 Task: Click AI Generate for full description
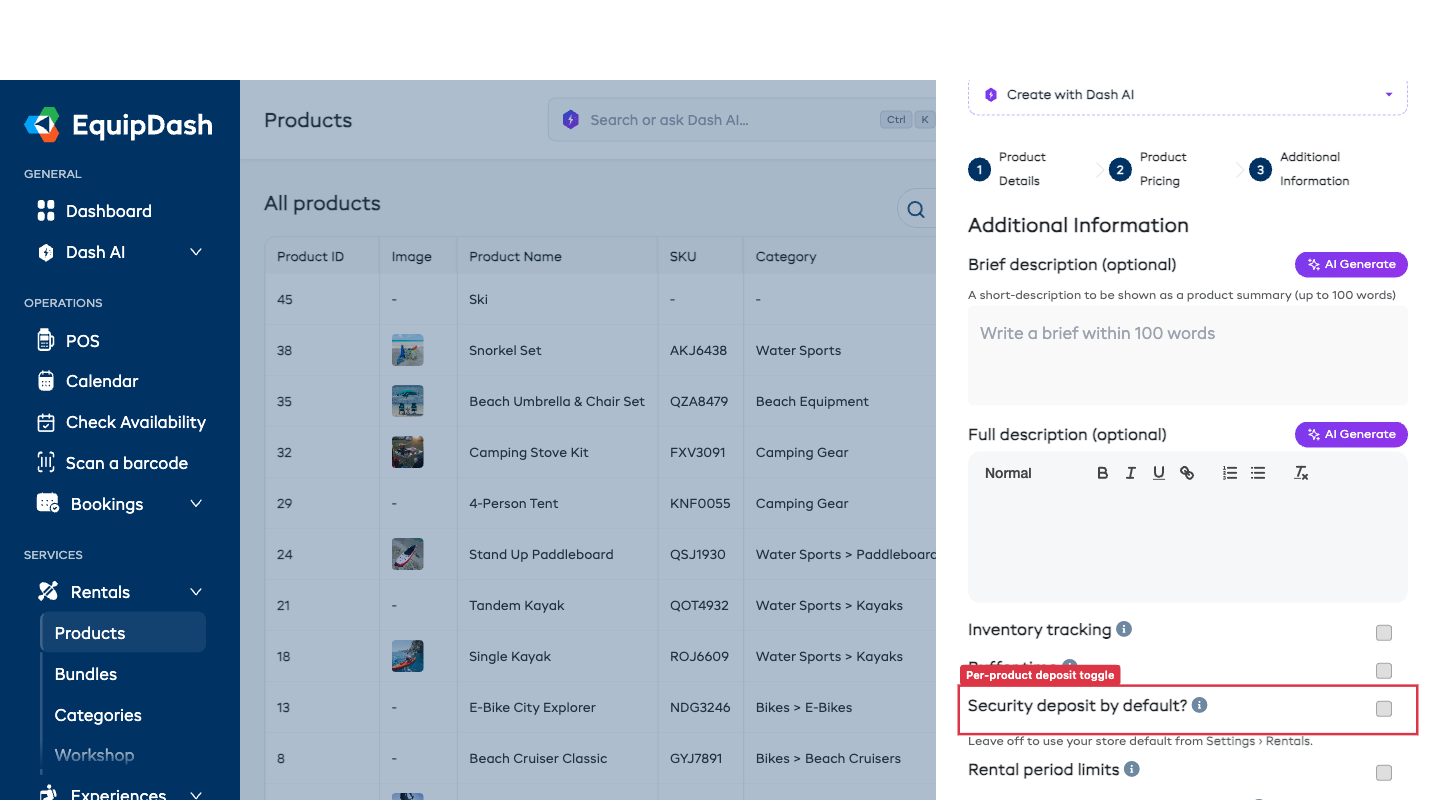tap(1351, 434)
